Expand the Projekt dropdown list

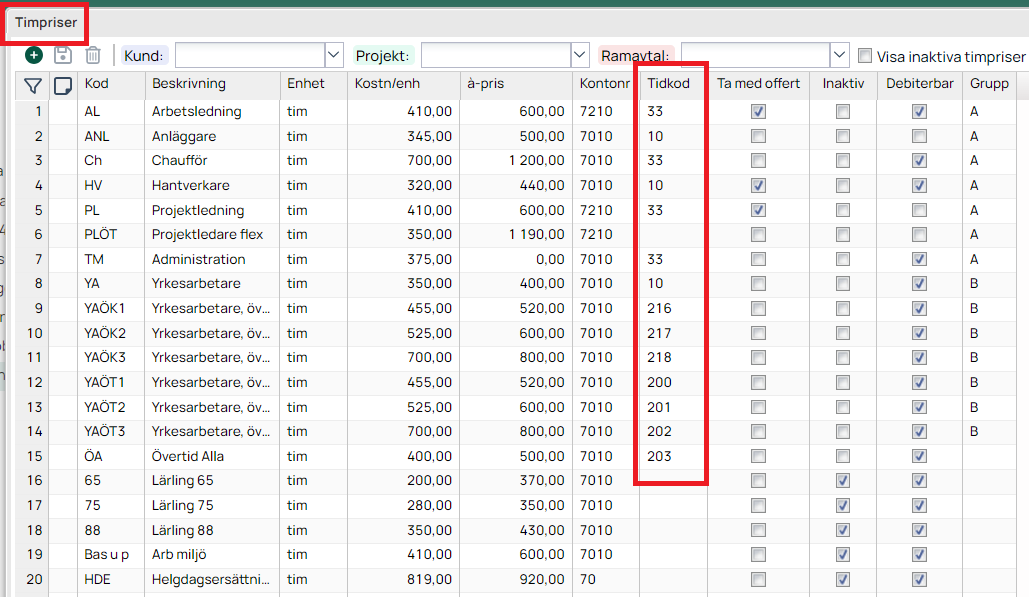pyautogui.click(x=580, y=55)
